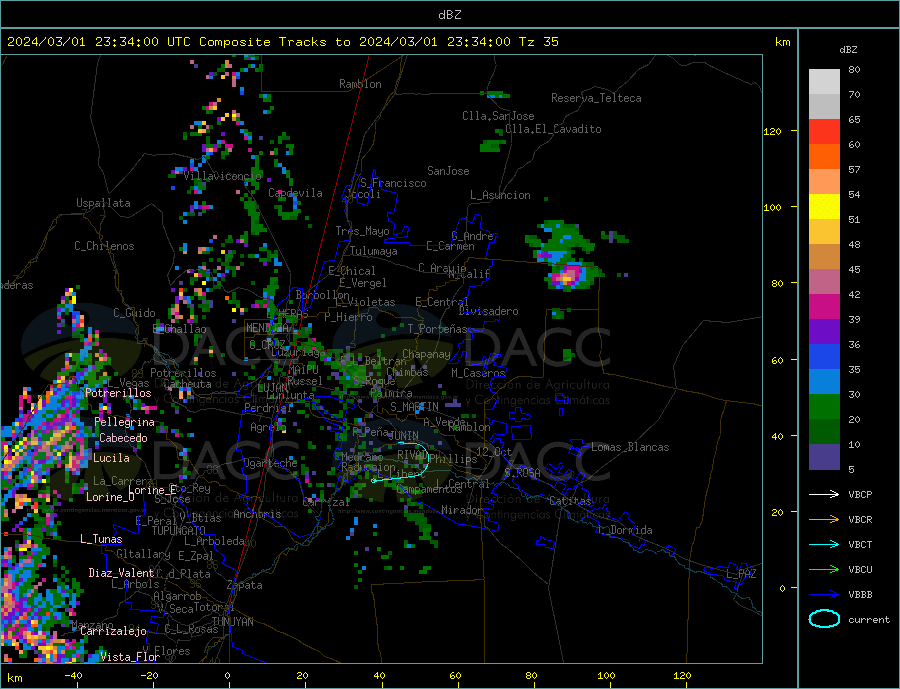Viewport: 900px width, 689px height.
Task: Click the 'current' legend label
Action: [x=869, y=620]
